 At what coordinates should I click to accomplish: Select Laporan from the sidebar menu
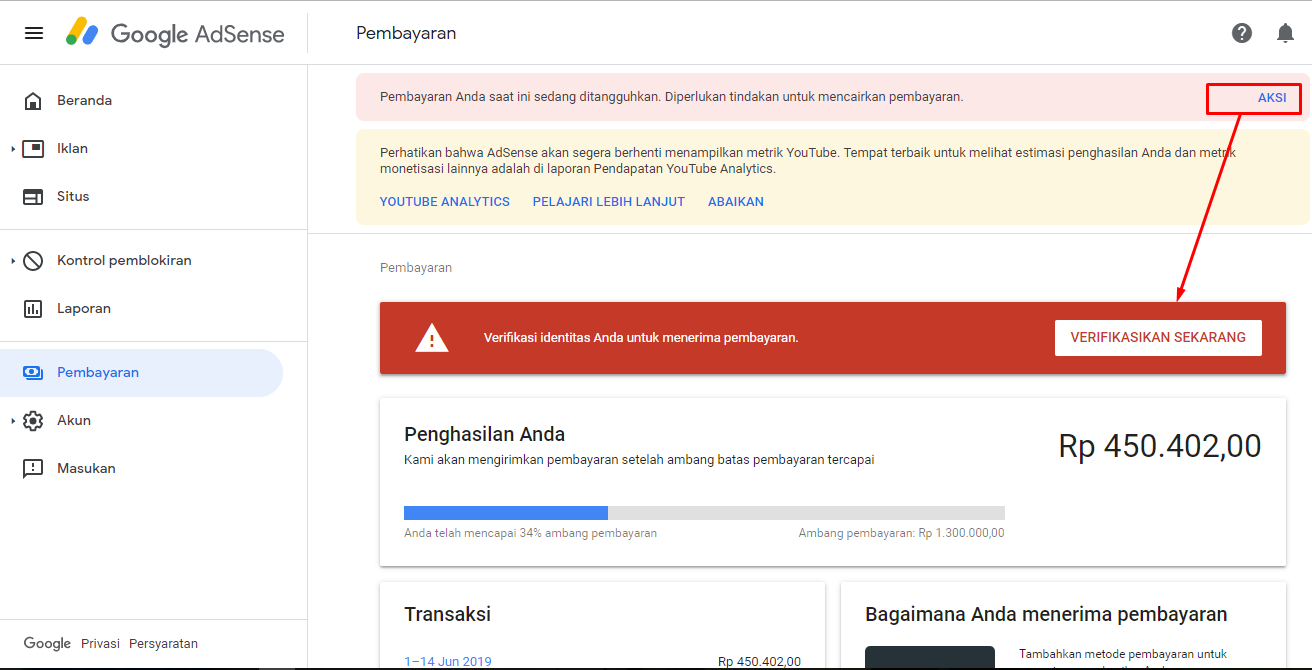coord(82,308)
